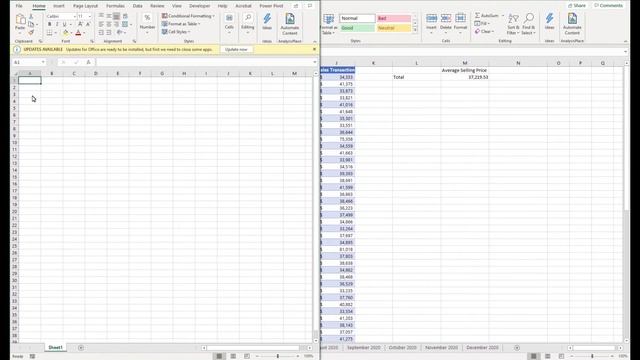Click the Format Painter brush in left window
Screen dimensions: 640x360
(x=31, y=32)
